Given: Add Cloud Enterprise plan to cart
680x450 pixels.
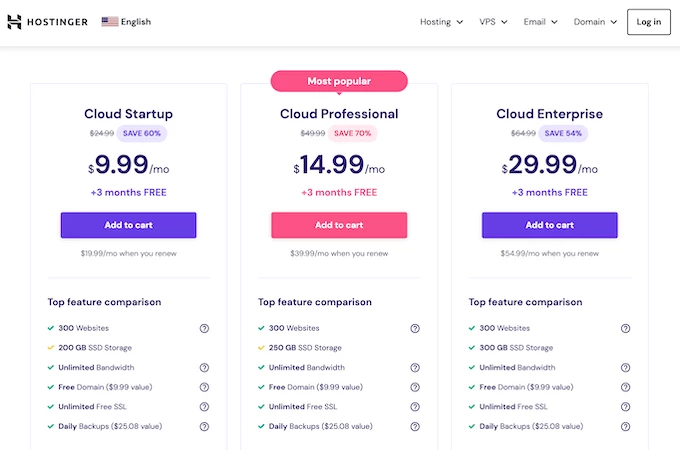Looking at the screenshot, I should point(549,225).
